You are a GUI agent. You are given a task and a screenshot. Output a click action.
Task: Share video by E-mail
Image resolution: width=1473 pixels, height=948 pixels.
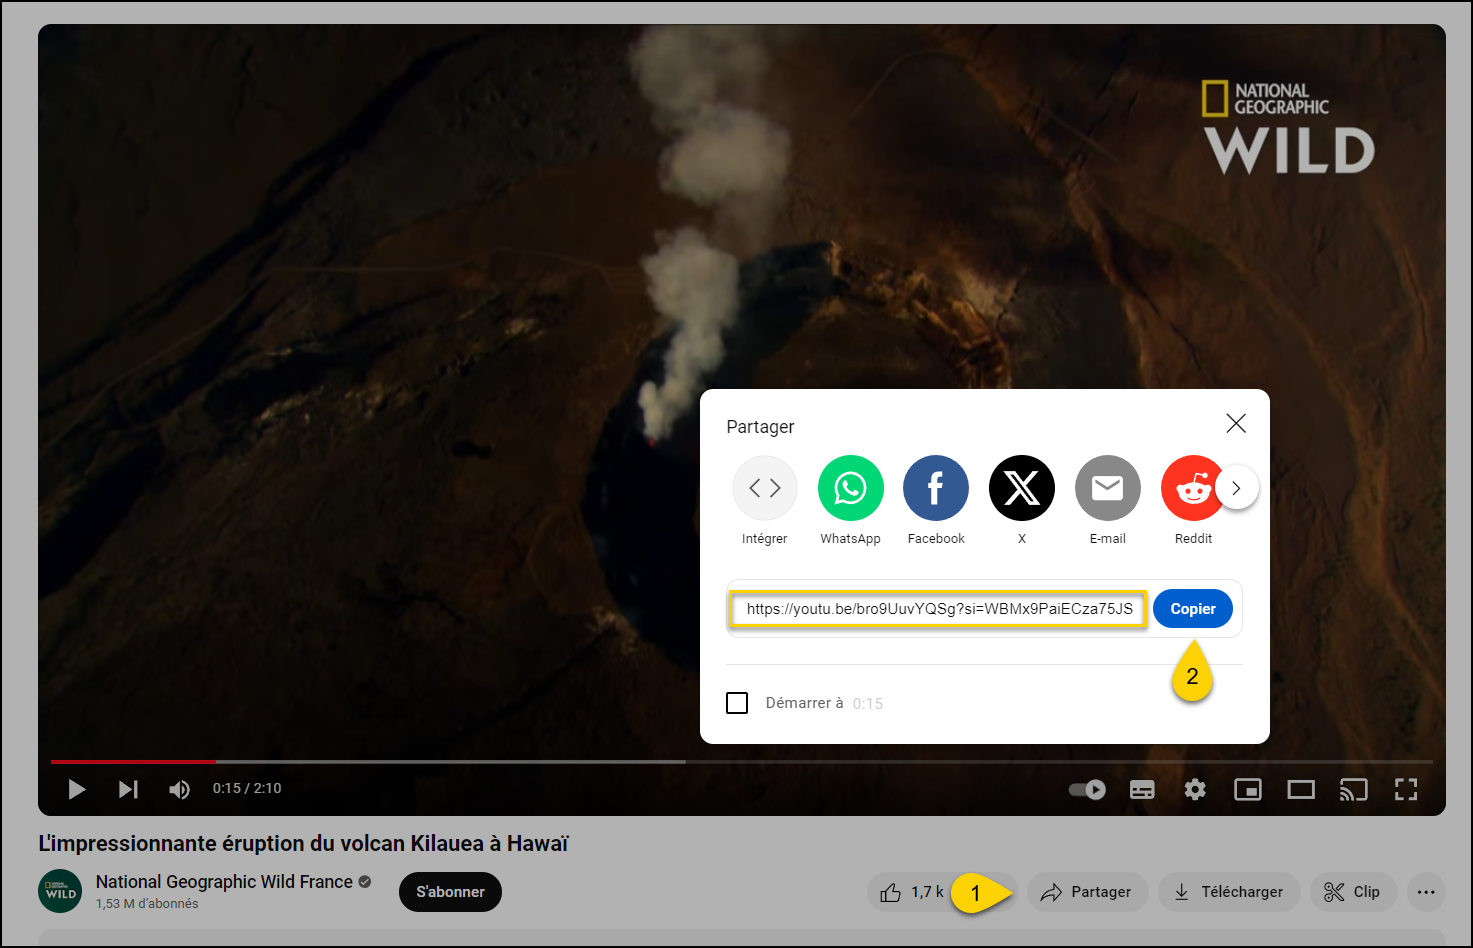pos(1108,500)
